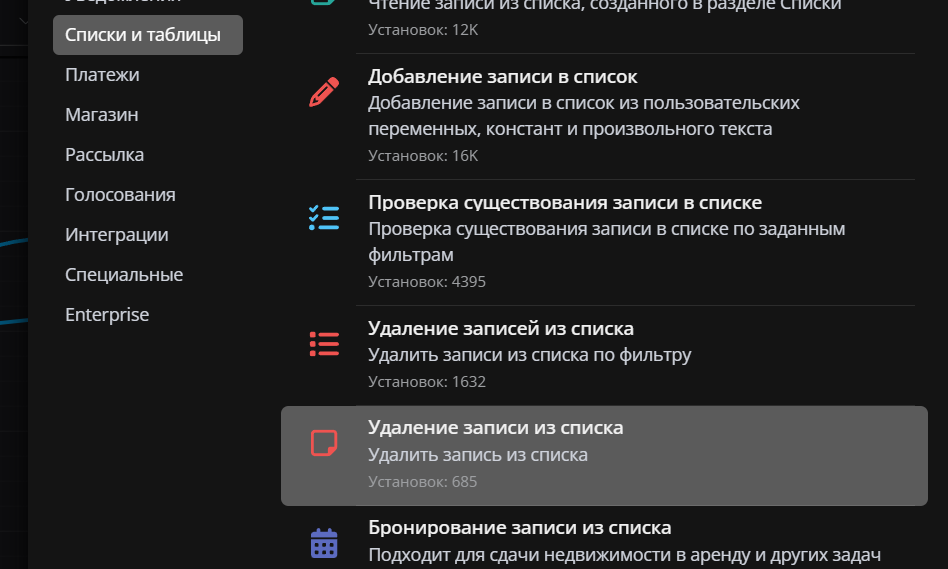Click the blue checklist icon for Проверка существования
948x569 pixels.
tap(324, 217)
